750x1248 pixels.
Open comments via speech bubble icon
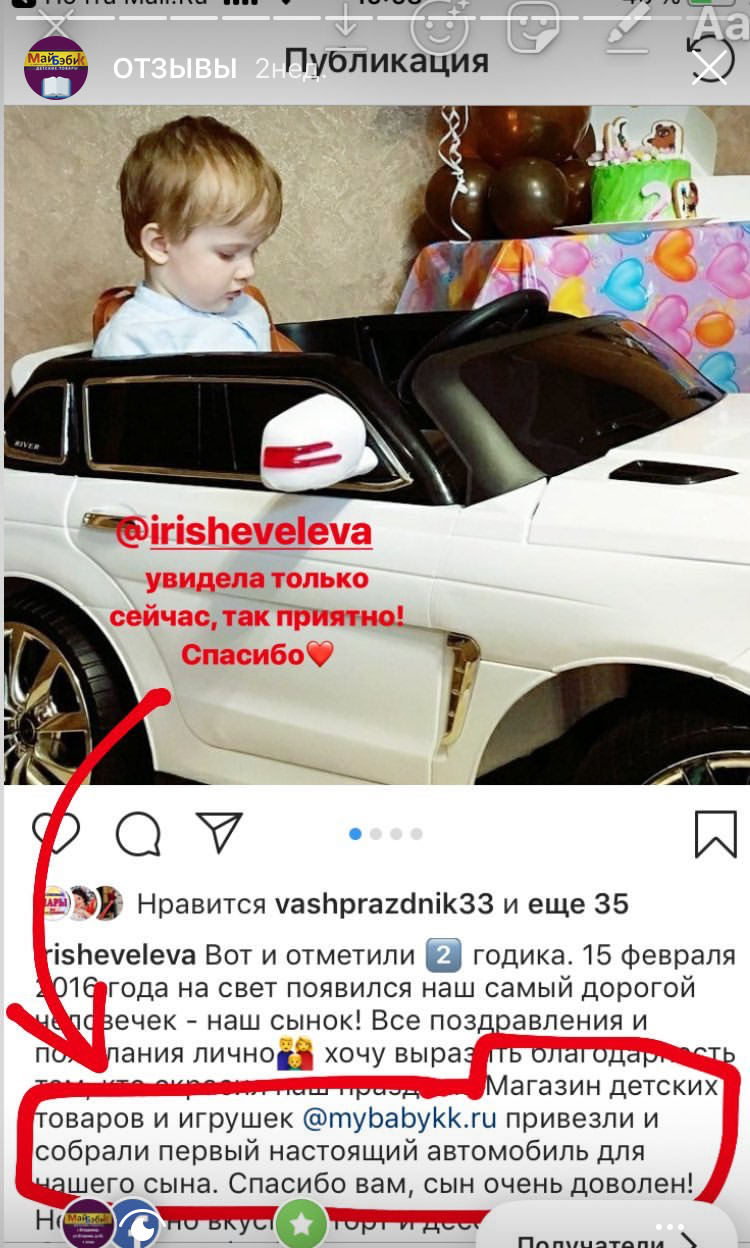[138, 833]
